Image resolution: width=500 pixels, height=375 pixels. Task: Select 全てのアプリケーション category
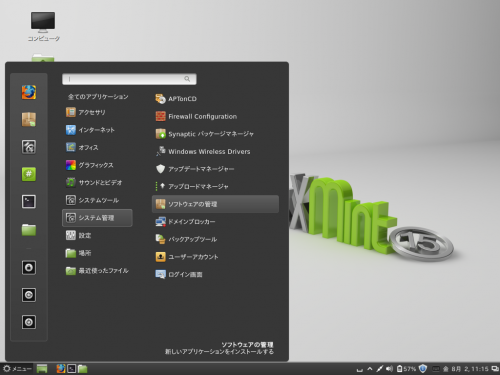tap(97, 97)
